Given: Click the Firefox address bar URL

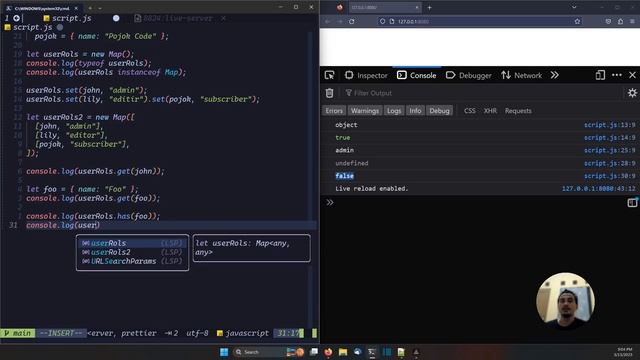Looking at the screenshot, I should coord(413,22).
